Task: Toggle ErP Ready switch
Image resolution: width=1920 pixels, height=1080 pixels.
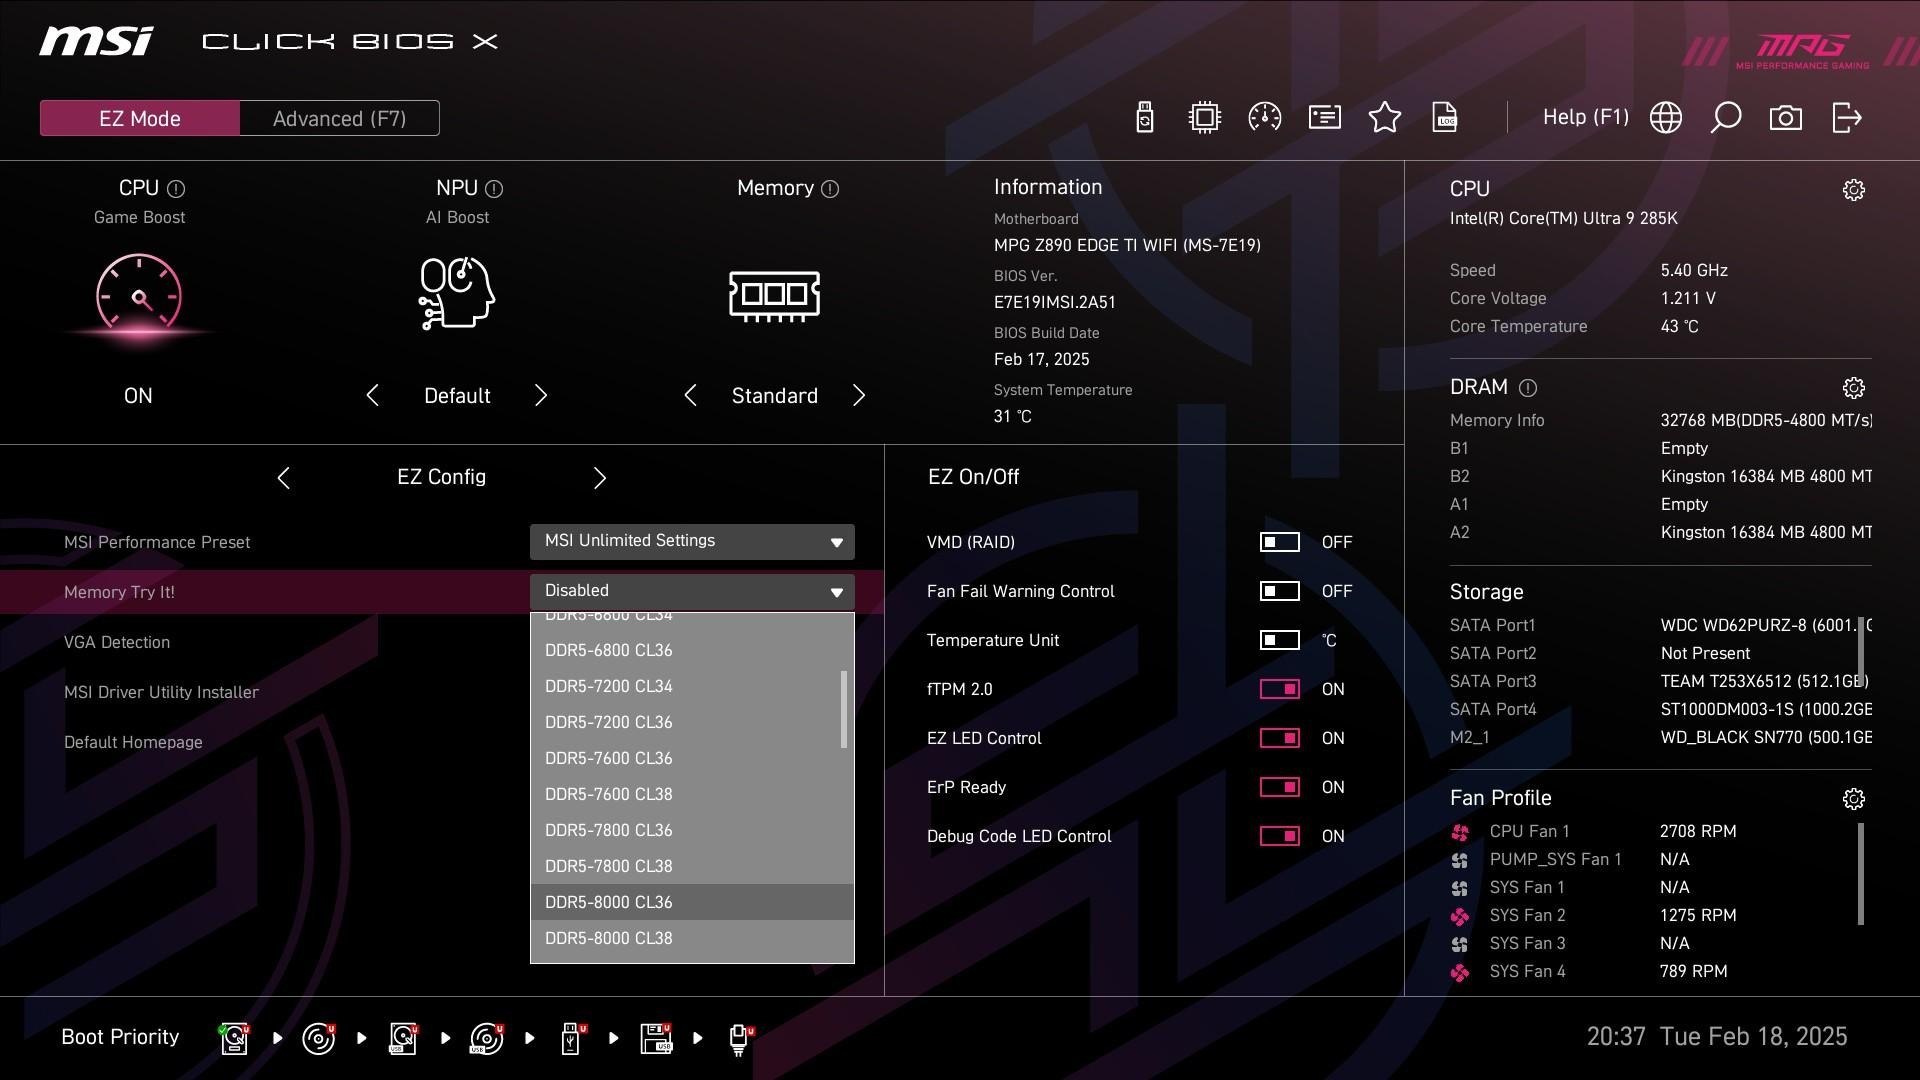Action: (x=1279, y=787)
